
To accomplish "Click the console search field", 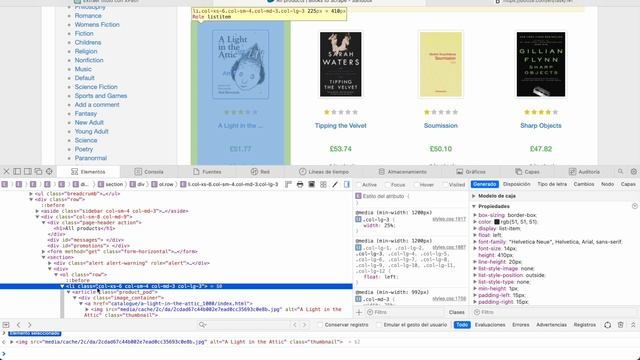I will (x=243, y=325).
